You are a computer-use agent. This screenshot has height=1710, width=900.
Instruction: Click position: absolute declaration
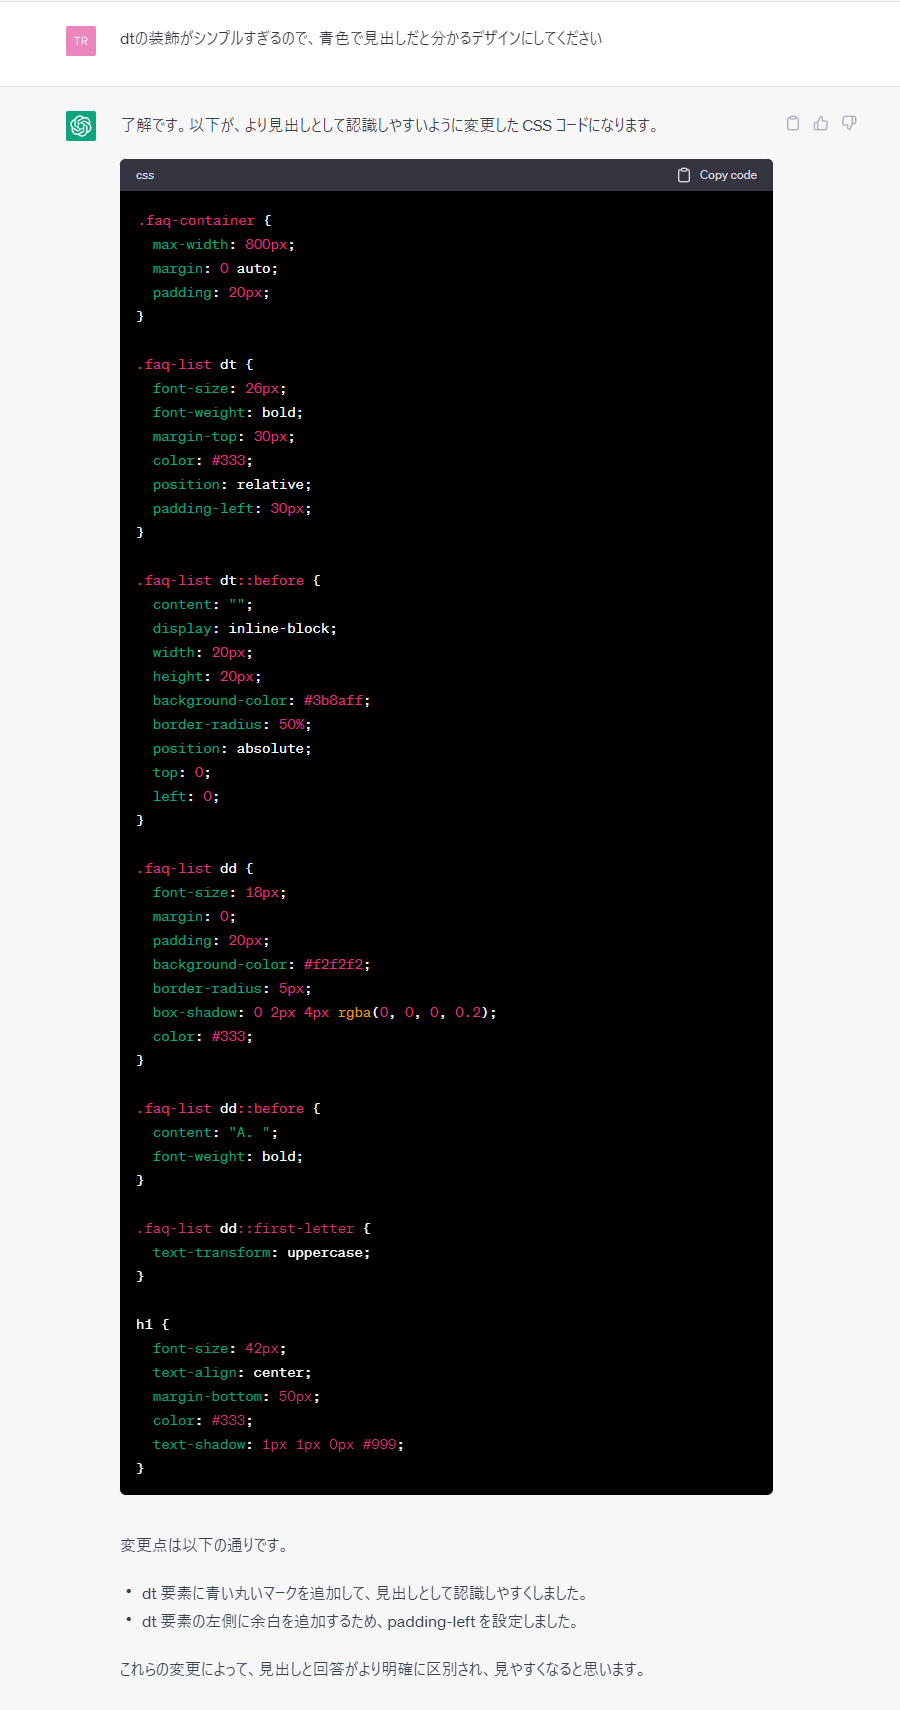232,748
